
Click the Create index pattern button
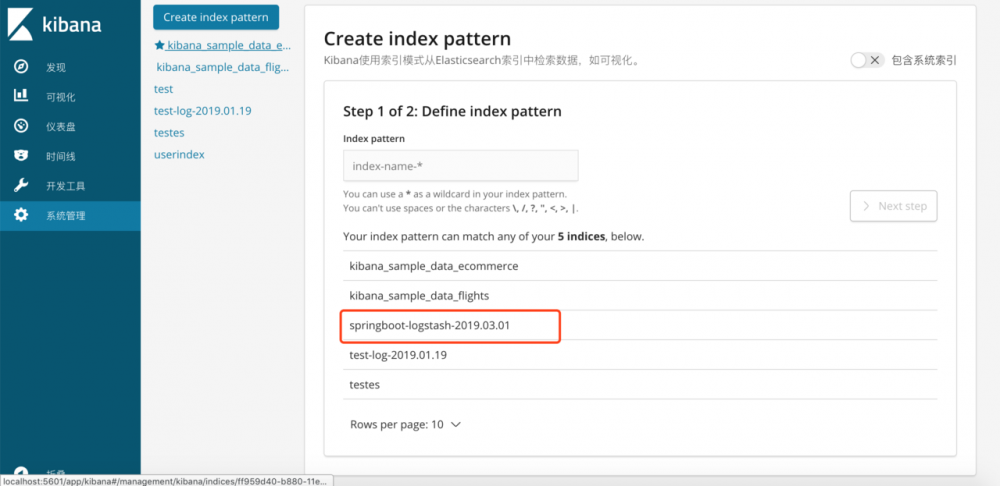coord(216,18)
